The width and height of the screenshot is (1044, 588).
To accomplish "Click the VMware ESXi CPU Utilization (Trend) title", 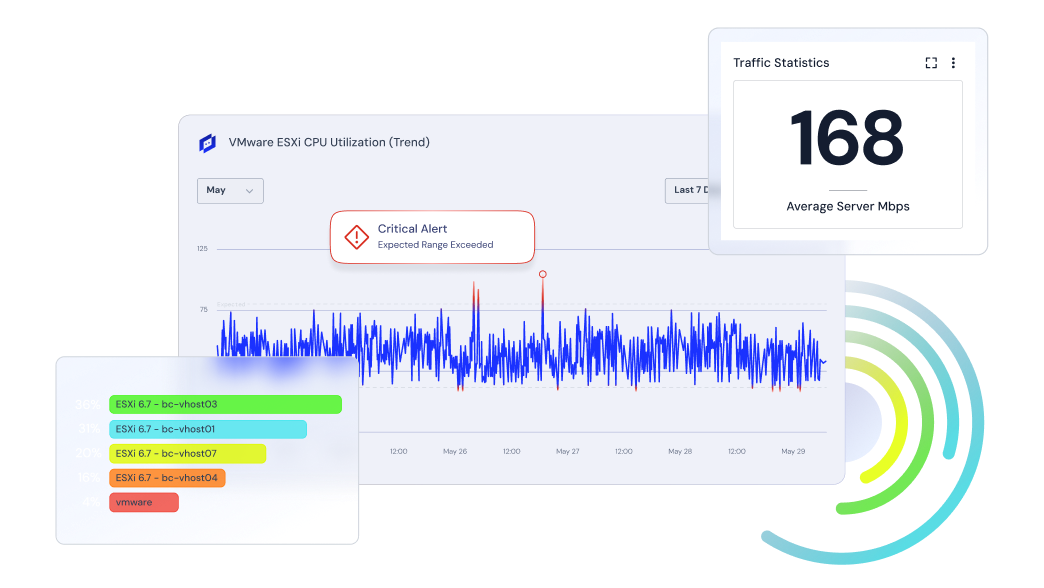I will tap(329, 143).
